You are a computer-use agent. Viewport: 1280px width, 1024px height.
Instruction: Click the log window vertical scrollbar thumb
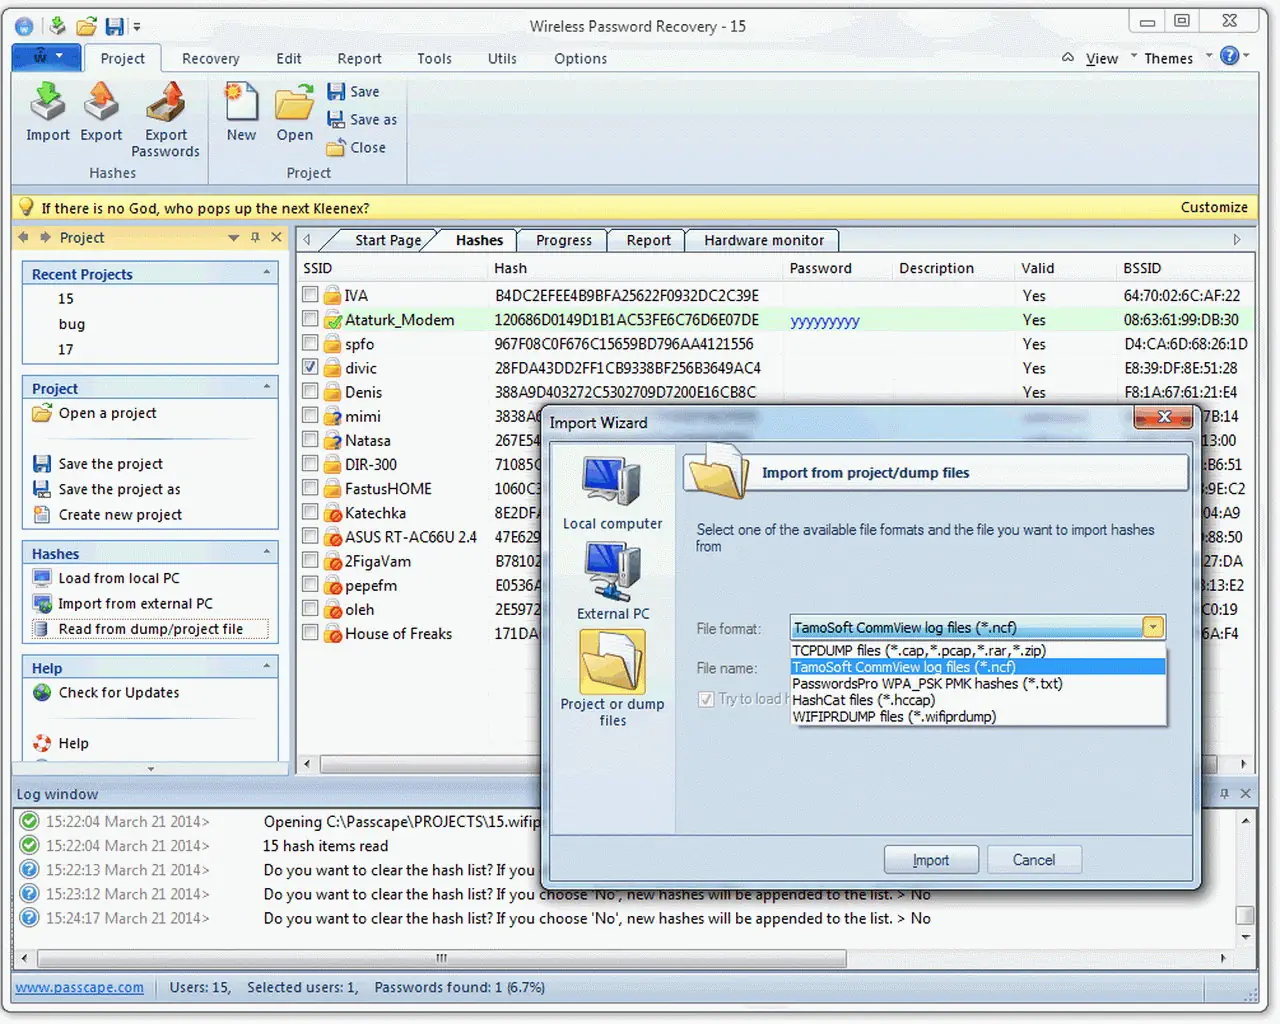1245,915
